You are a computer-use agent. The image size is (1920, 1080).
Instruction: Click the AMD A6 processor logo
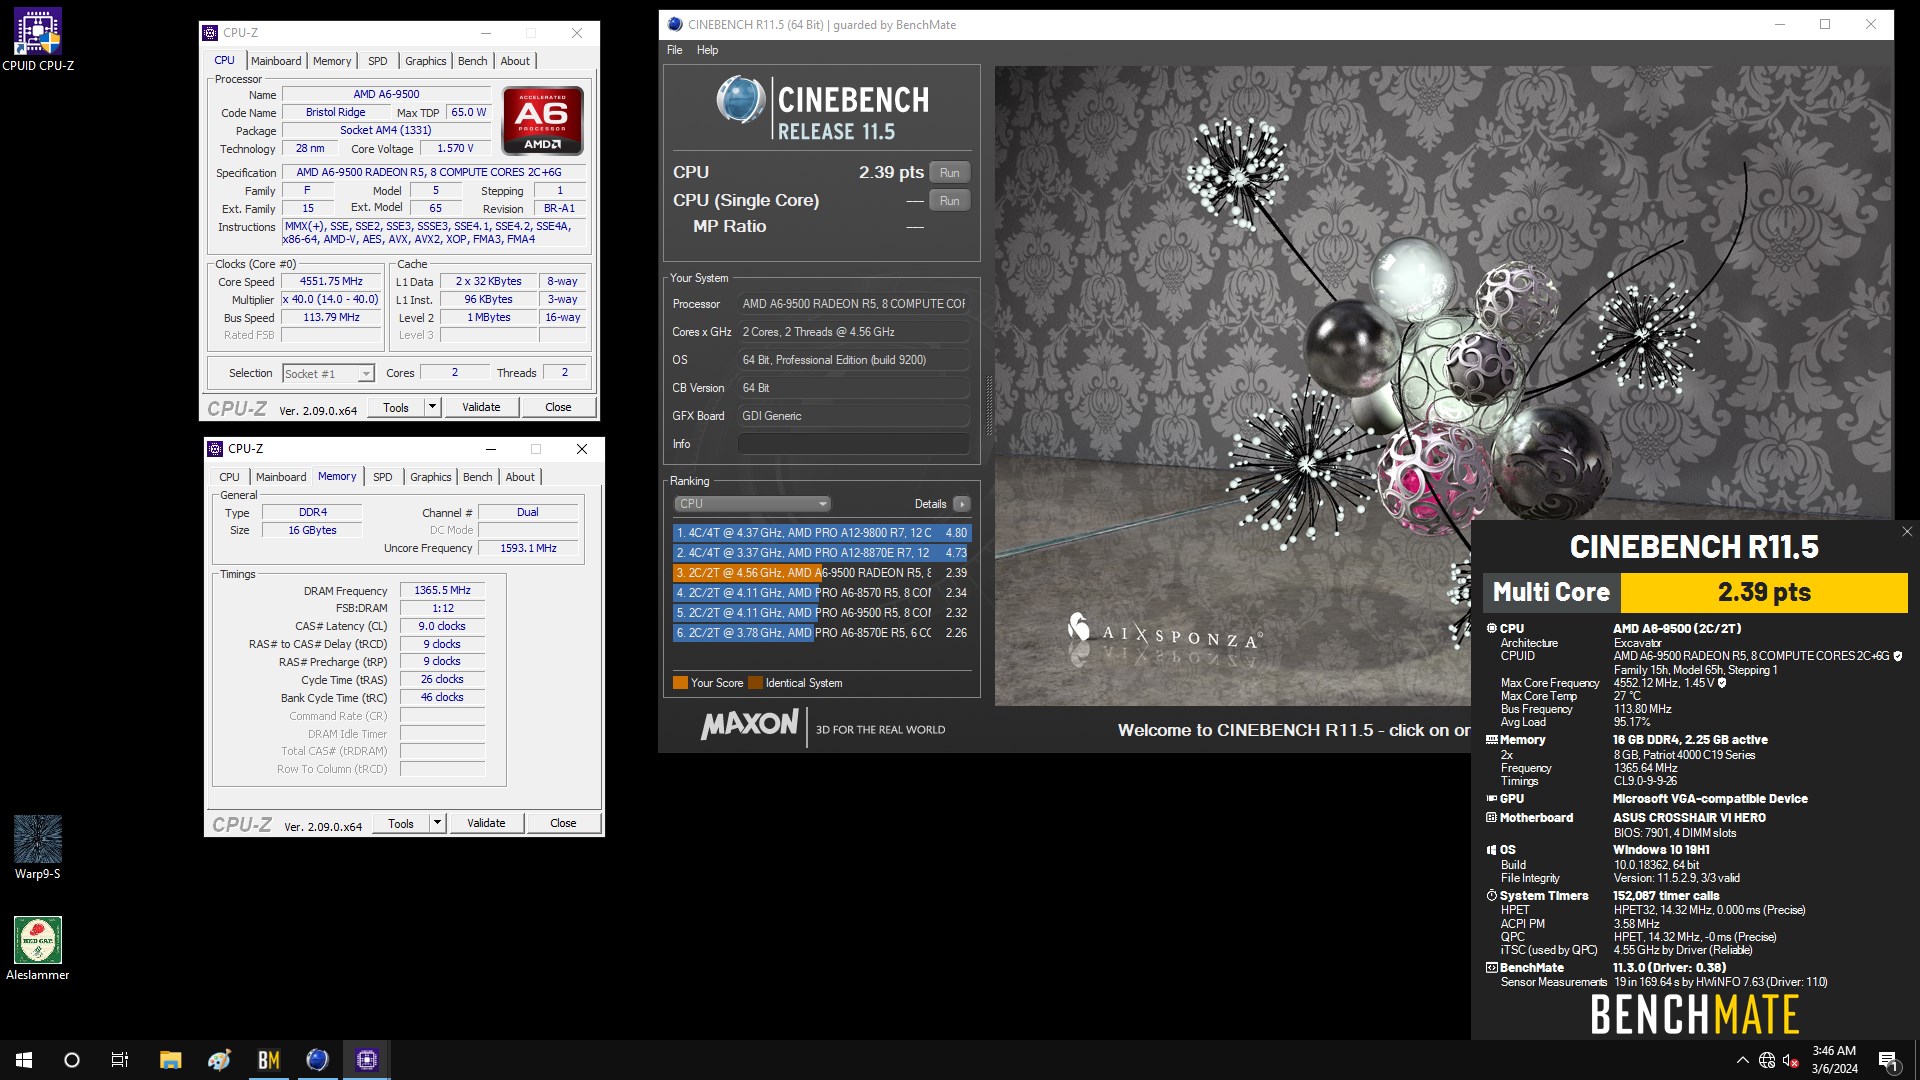coord(542,120)
